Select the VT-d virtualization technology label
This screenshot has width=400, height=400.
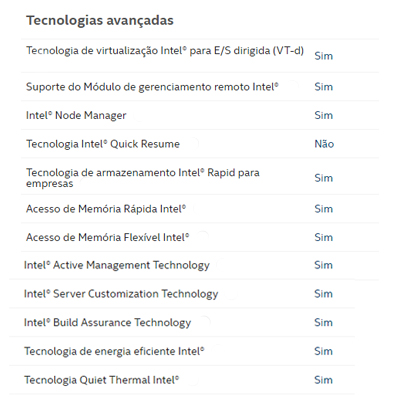pyautogui.click(x=165, y=51)
